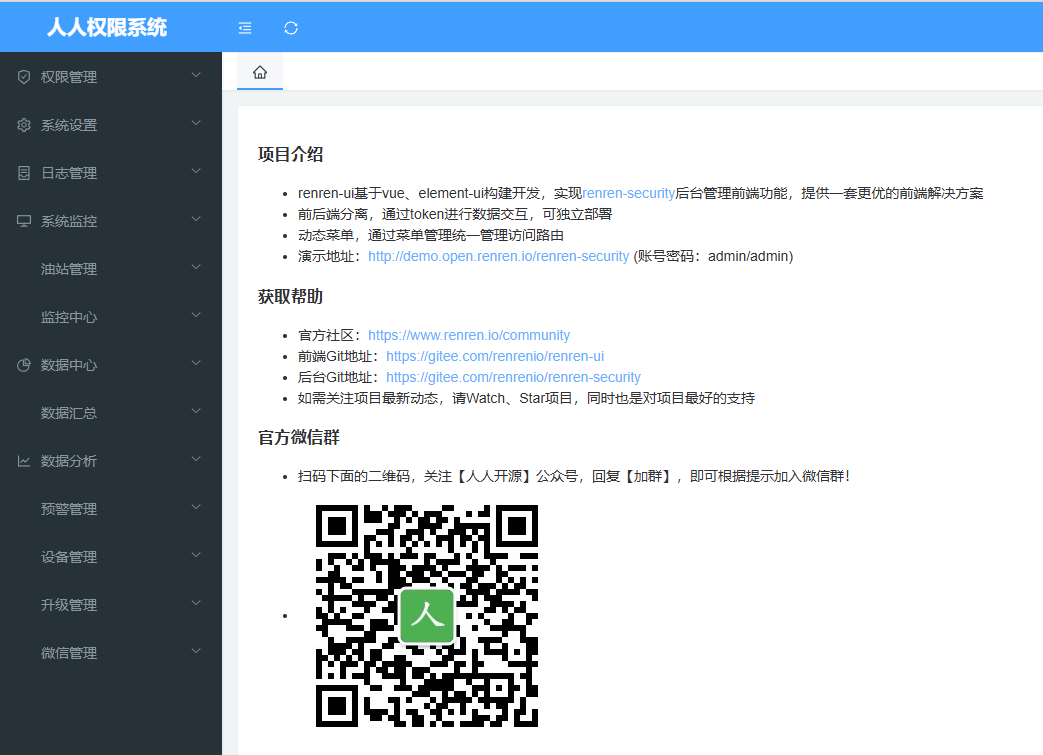Click the 人人权限系统 title logo
Screen dimensions: 1043x755
pos(107,27)
